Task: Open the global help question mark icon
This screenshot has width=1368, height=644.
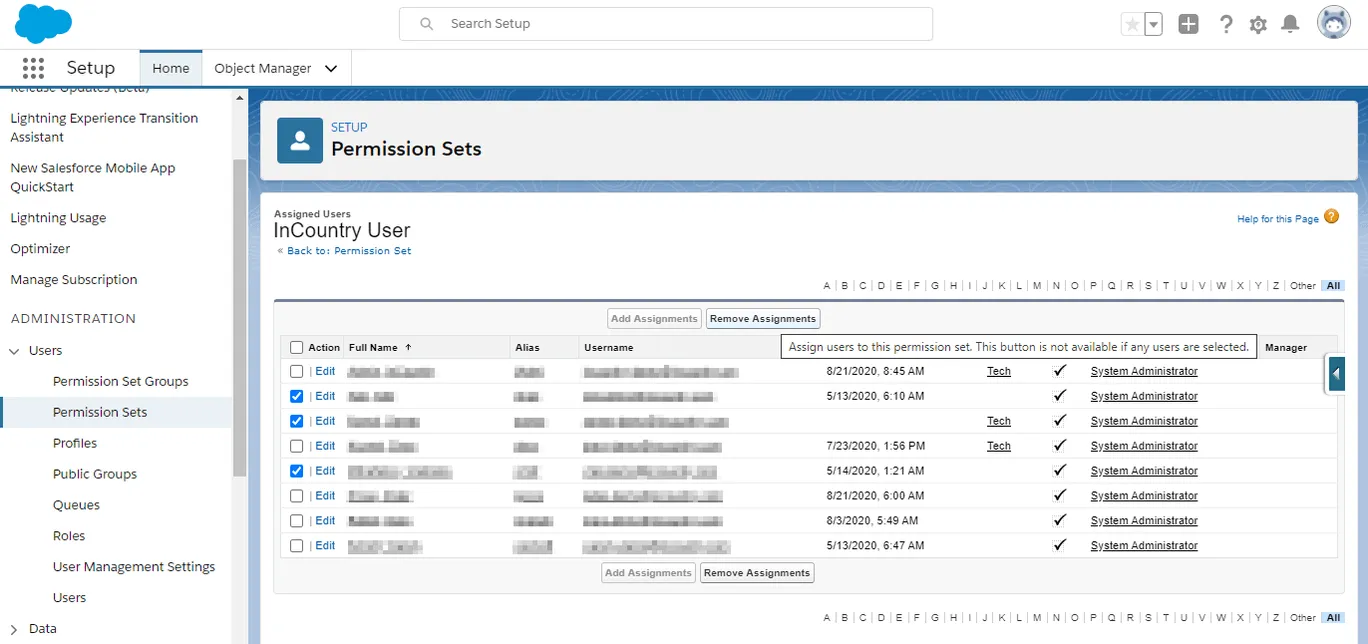Action: point(1226,24)
